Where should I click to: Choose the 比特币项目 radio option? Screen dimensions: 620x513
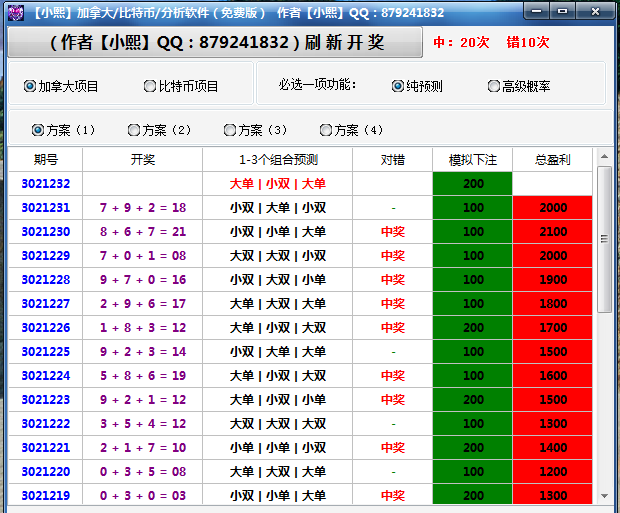pos(150,86)
